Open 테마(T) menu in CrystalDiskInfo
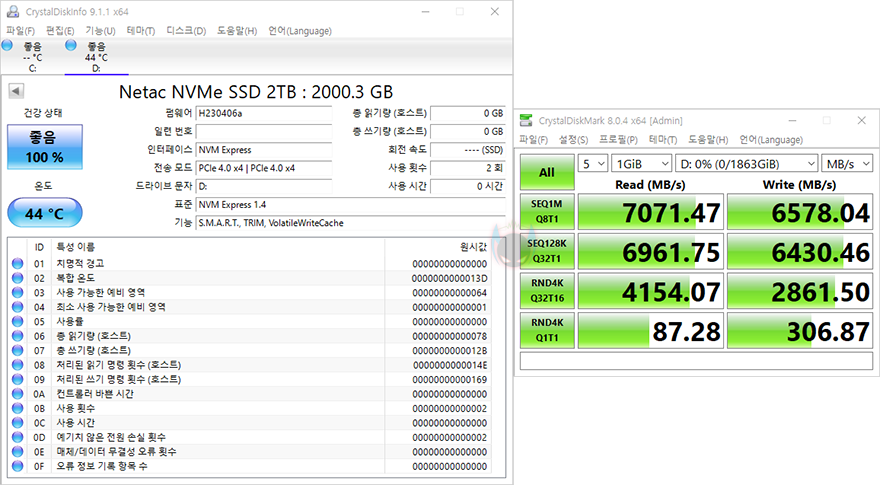 coord(140,31)
